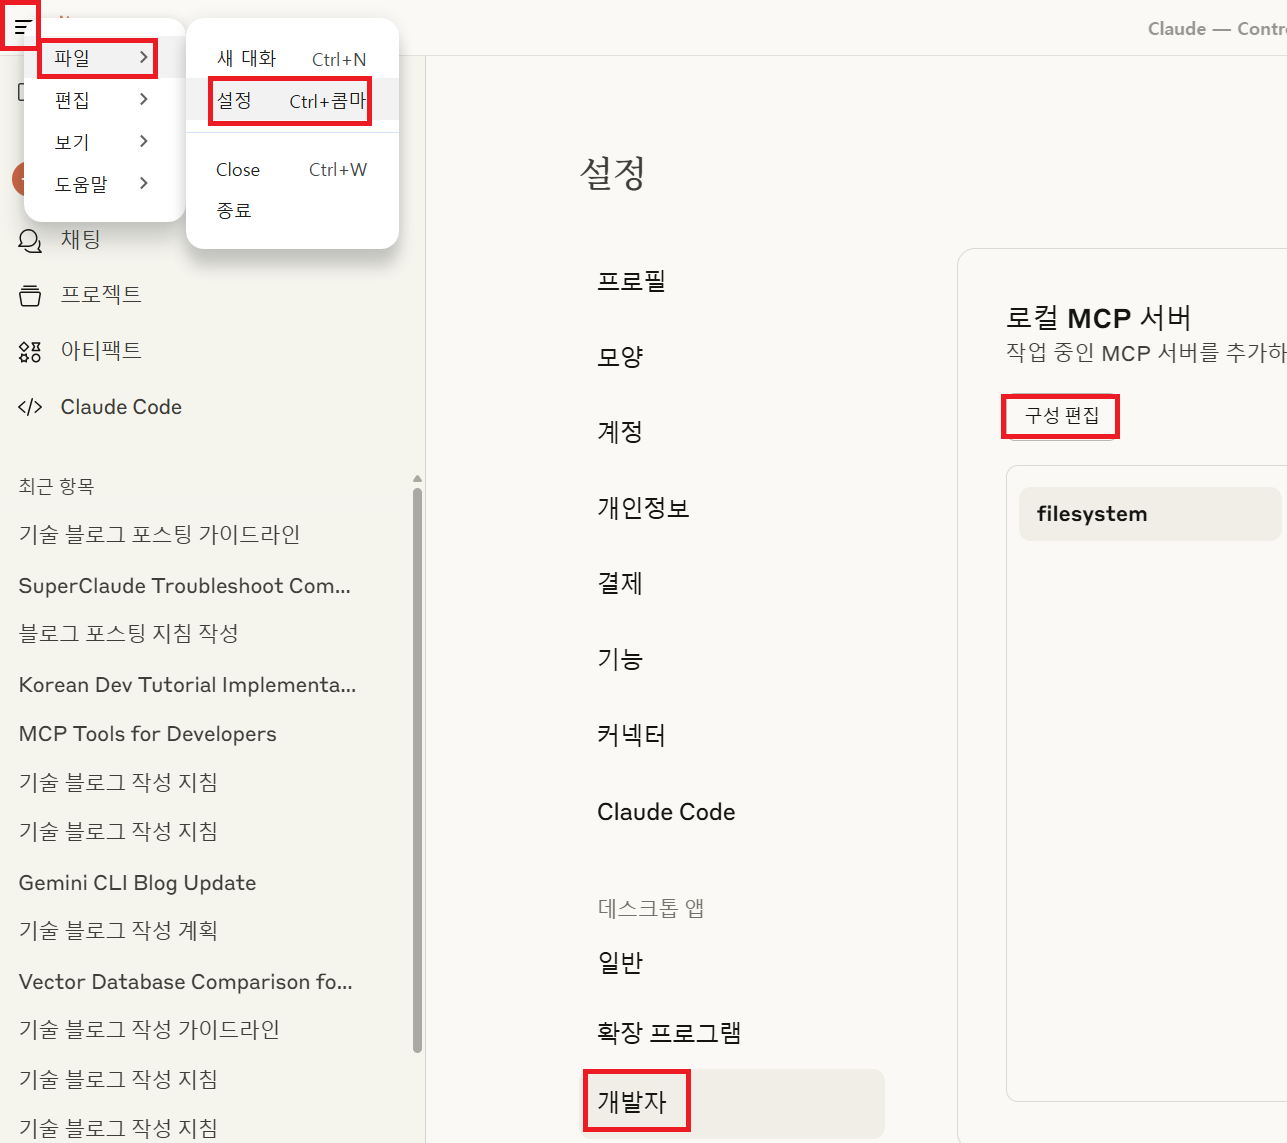Click the code brackets icon beside Claude Code
The image size is (1287, 1143).
tap(30, 407)
